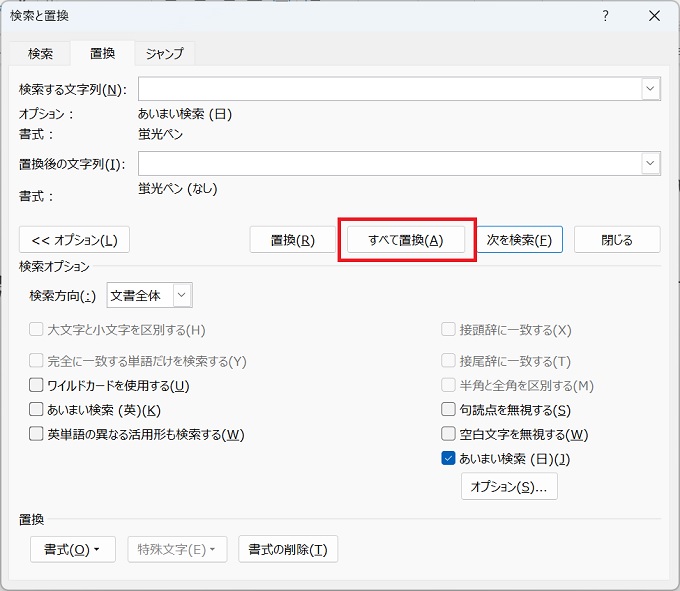Toggle 句読点を無視する checkbox
Image resolution: width=680 pixels, height=591 pixels.
tap(448, 409)
